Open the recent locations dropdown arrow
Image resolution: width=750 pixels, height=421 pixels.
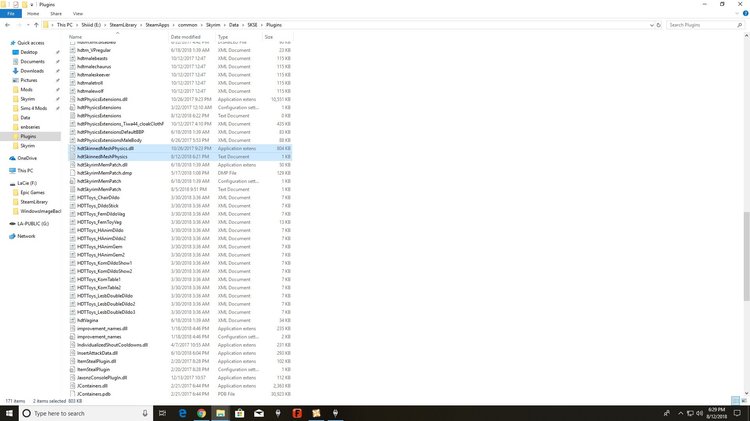[28, 25]
